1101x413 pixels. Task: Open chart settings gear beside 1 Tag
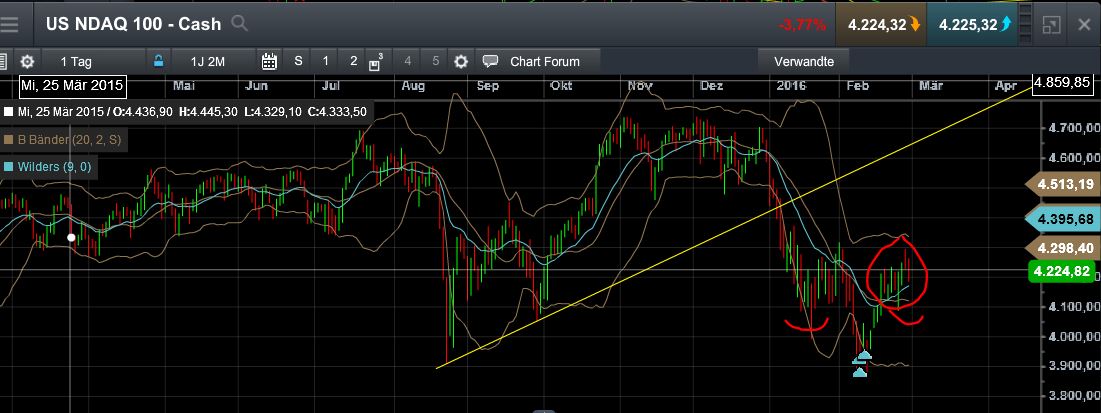click(27, 61)
